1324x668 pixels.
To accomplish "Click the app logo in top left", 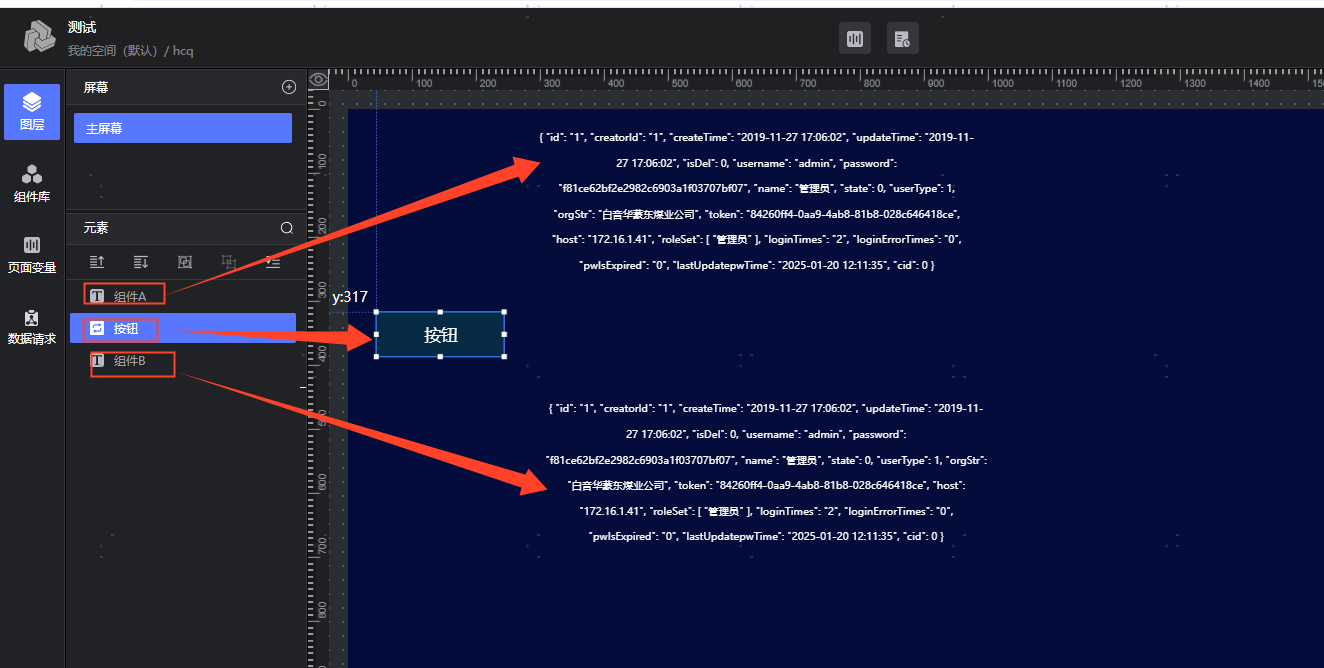I will [x=40, y=38].
